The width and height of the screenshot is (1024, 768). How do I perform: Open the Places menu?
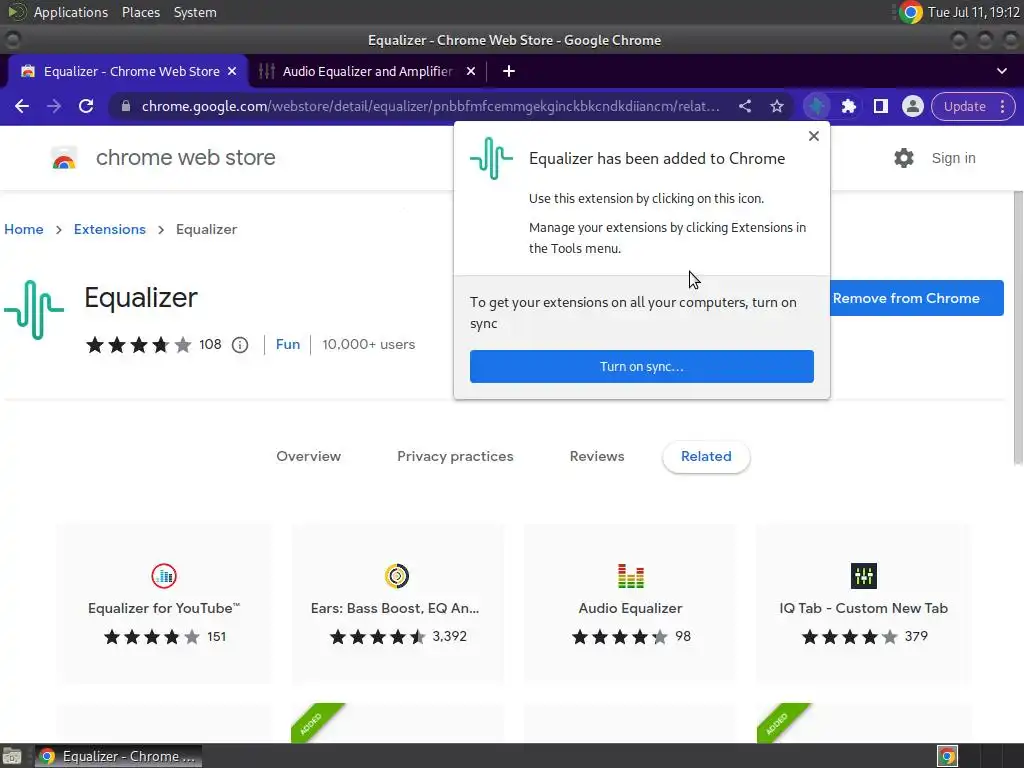coord(141,12)
